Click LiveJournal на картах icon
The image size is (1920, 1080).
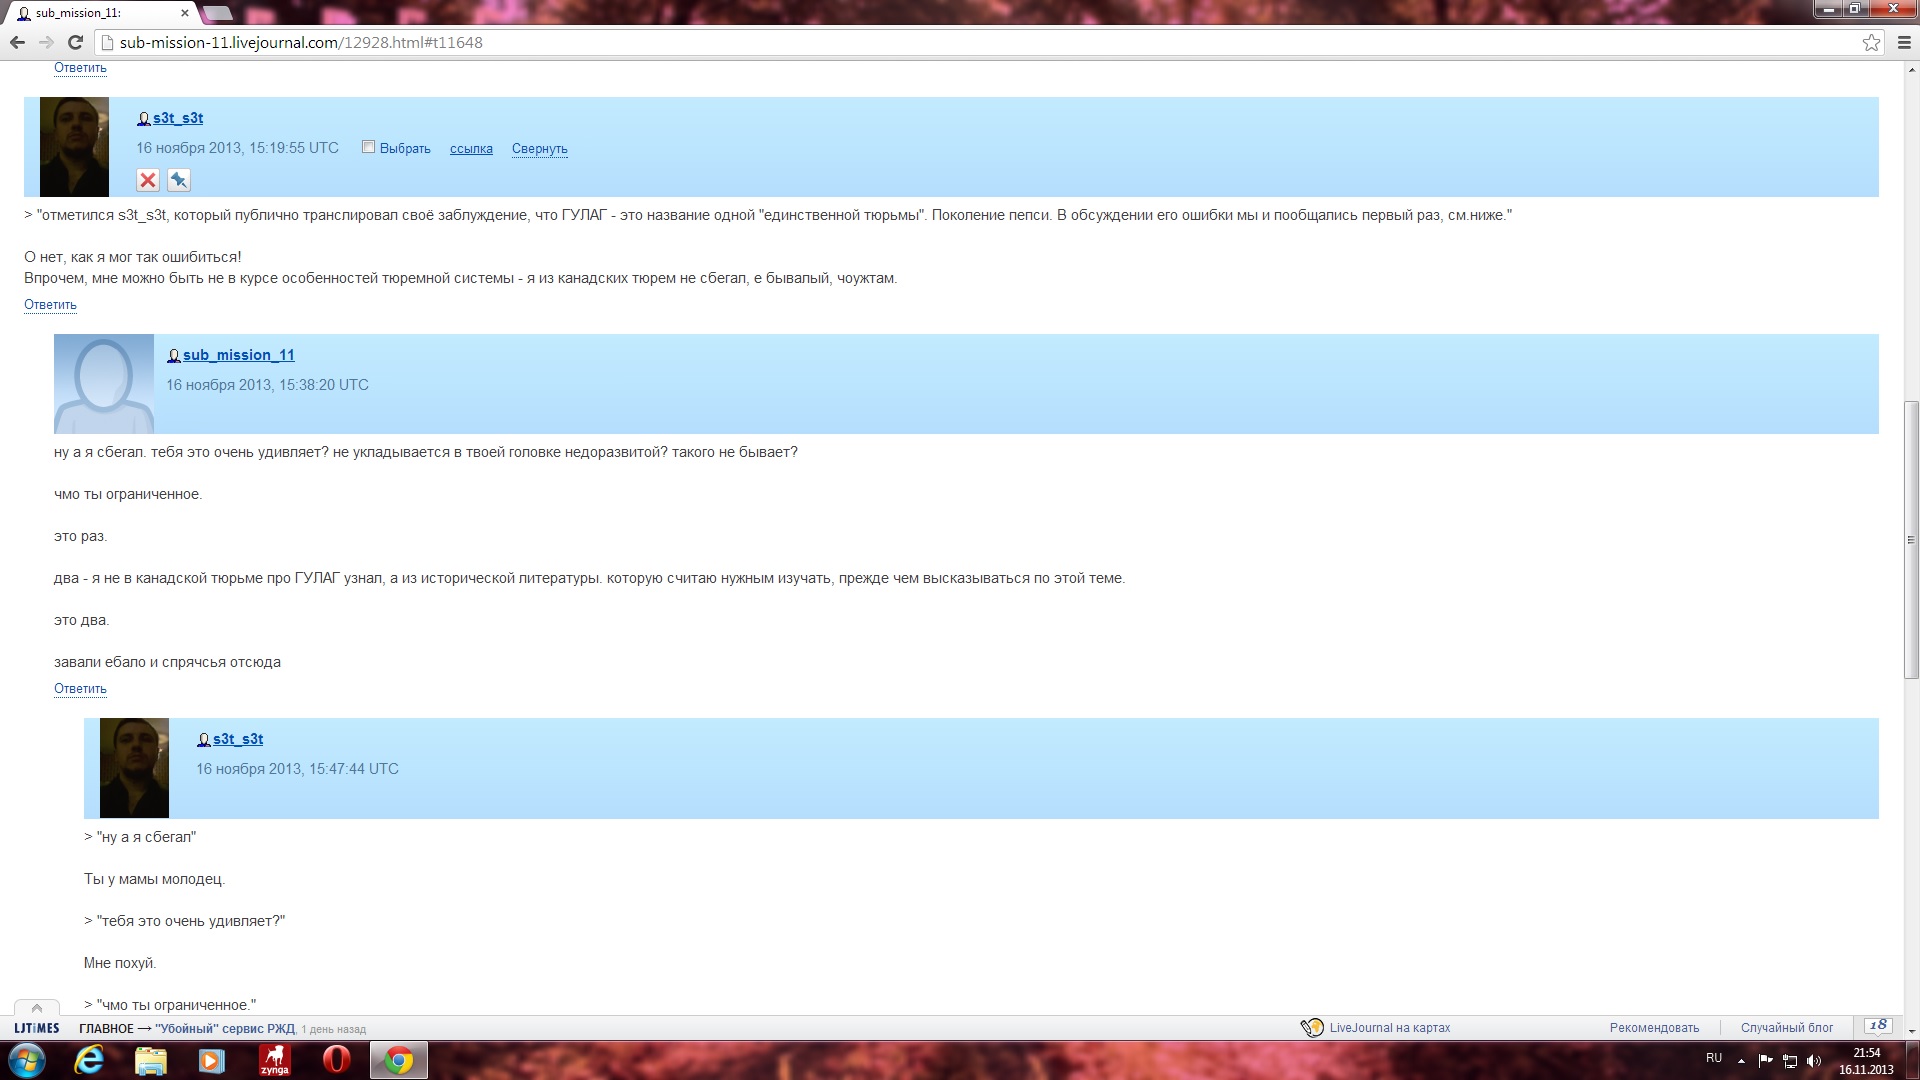tap(1312, 1027)
